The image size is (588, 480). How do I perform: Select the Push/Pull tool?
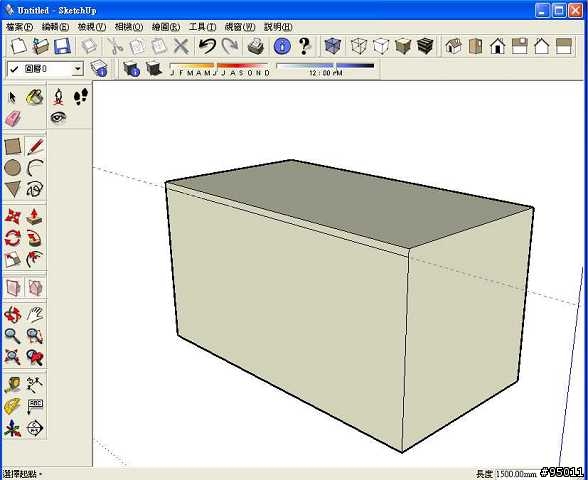point(35,217)
